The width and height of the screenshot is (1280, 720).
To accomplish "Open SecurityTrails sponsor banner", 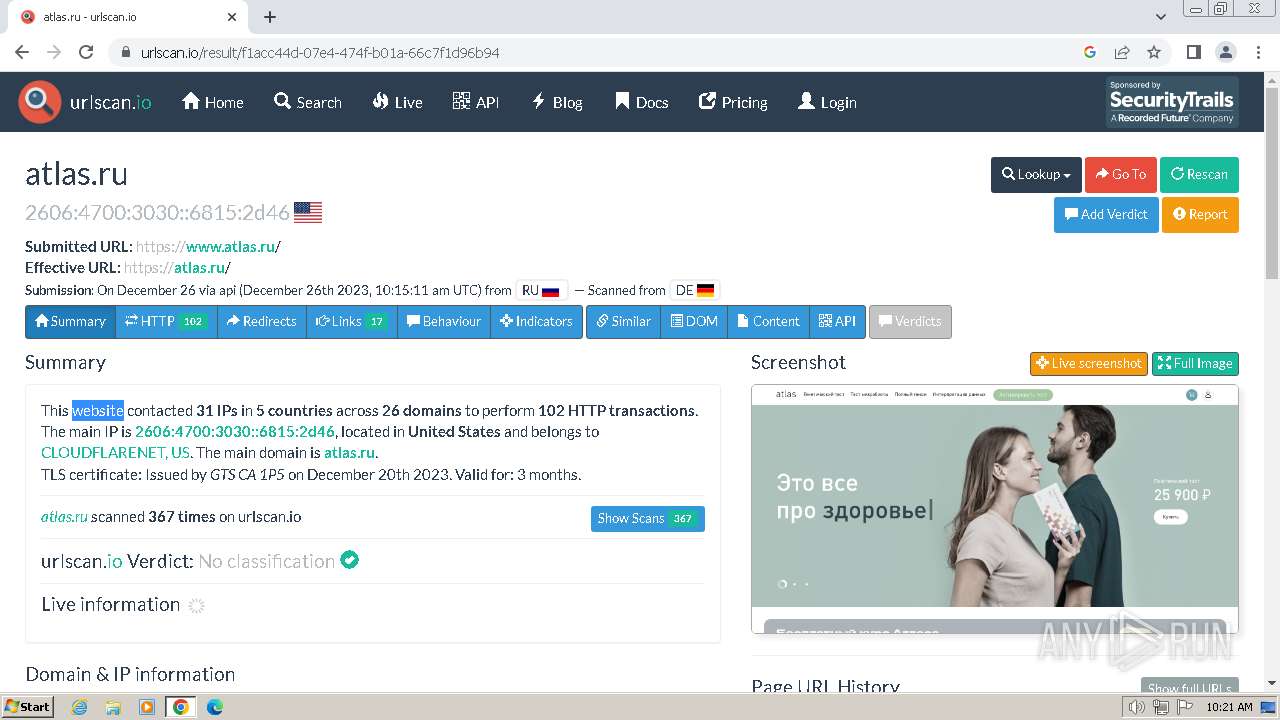I will point(1172,102).
